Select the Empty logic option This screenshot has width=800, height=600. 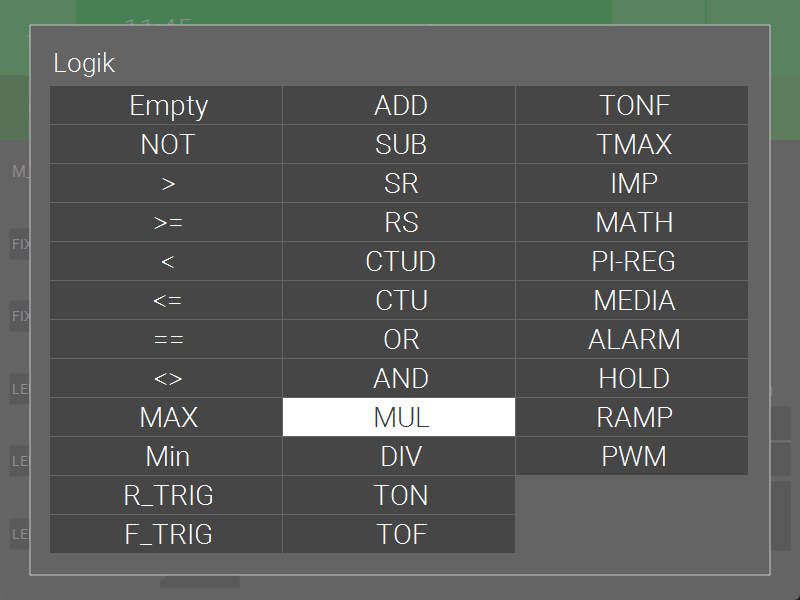pyautogui.click(x=167, y=105)
